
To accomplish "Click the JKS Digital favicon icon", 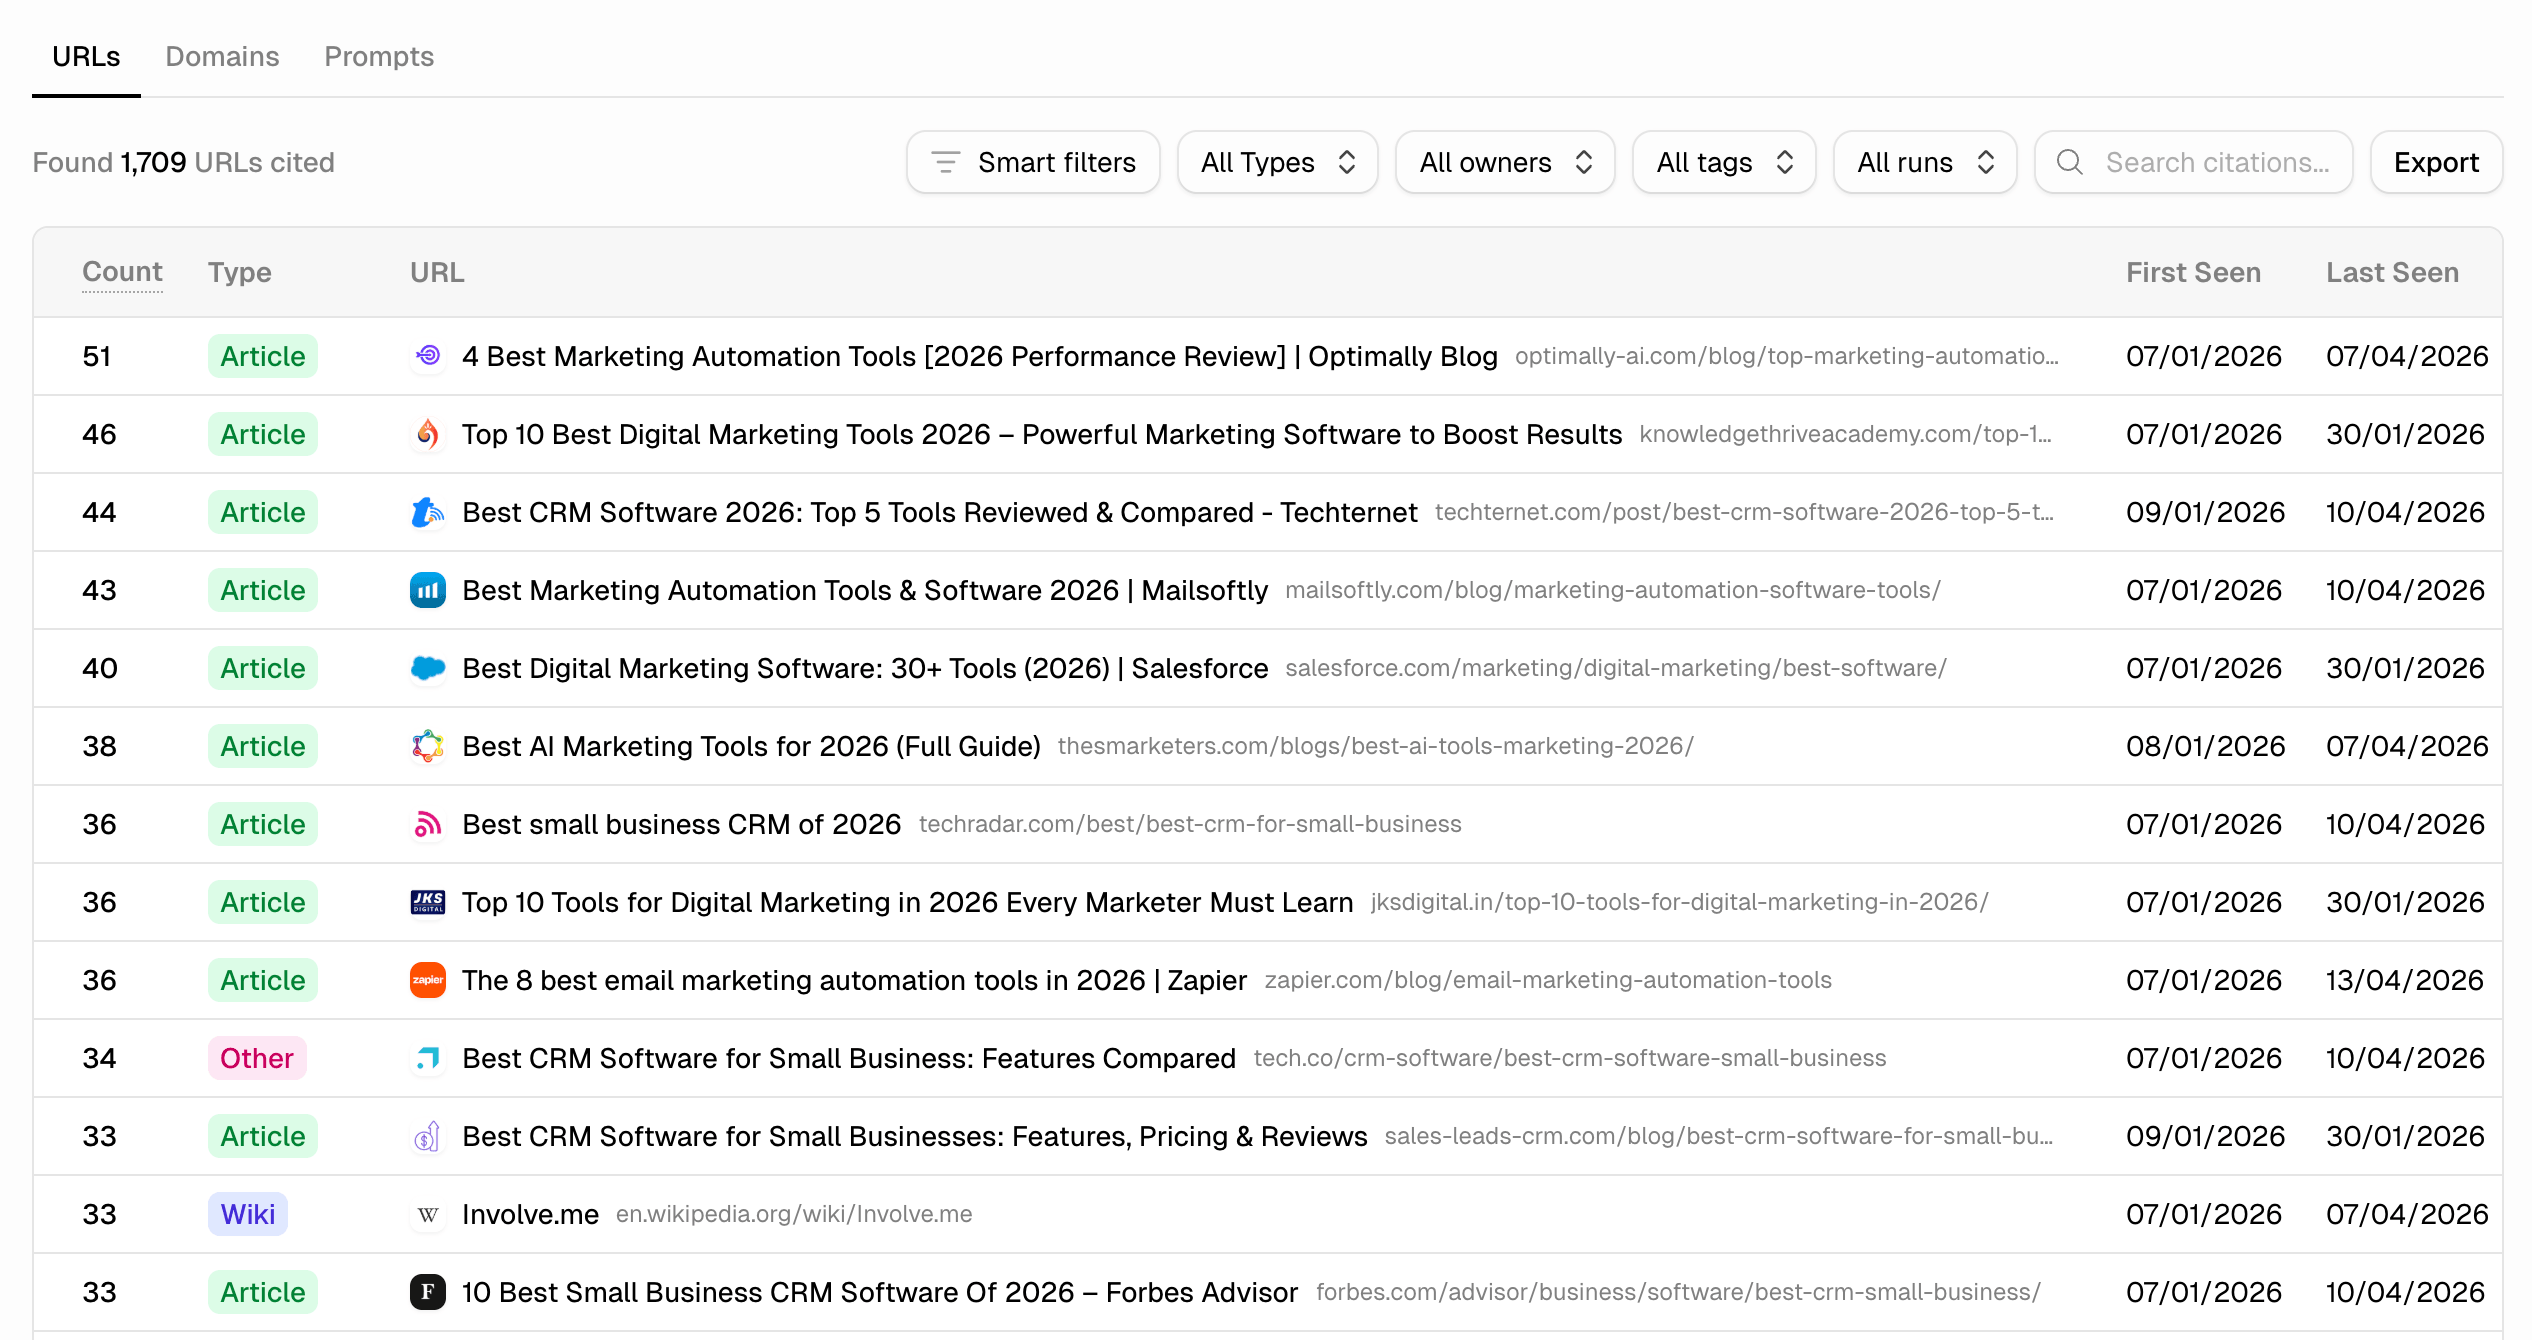I will (428, 902).
